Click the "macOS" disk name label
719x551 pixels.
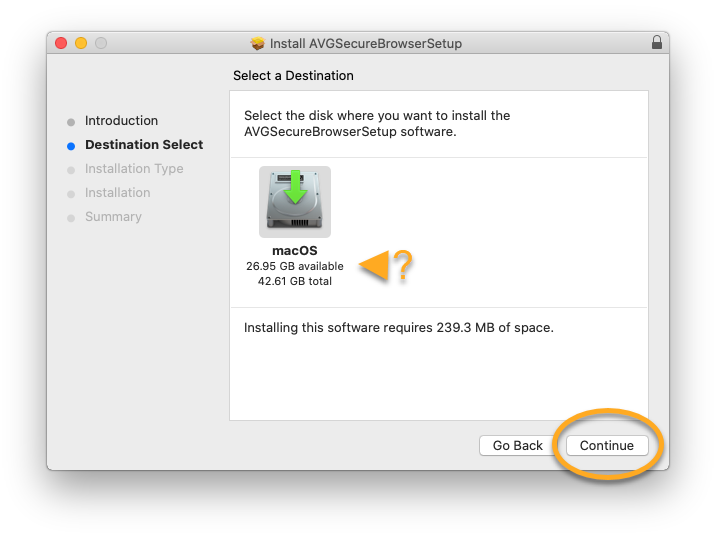pos(294,250)
